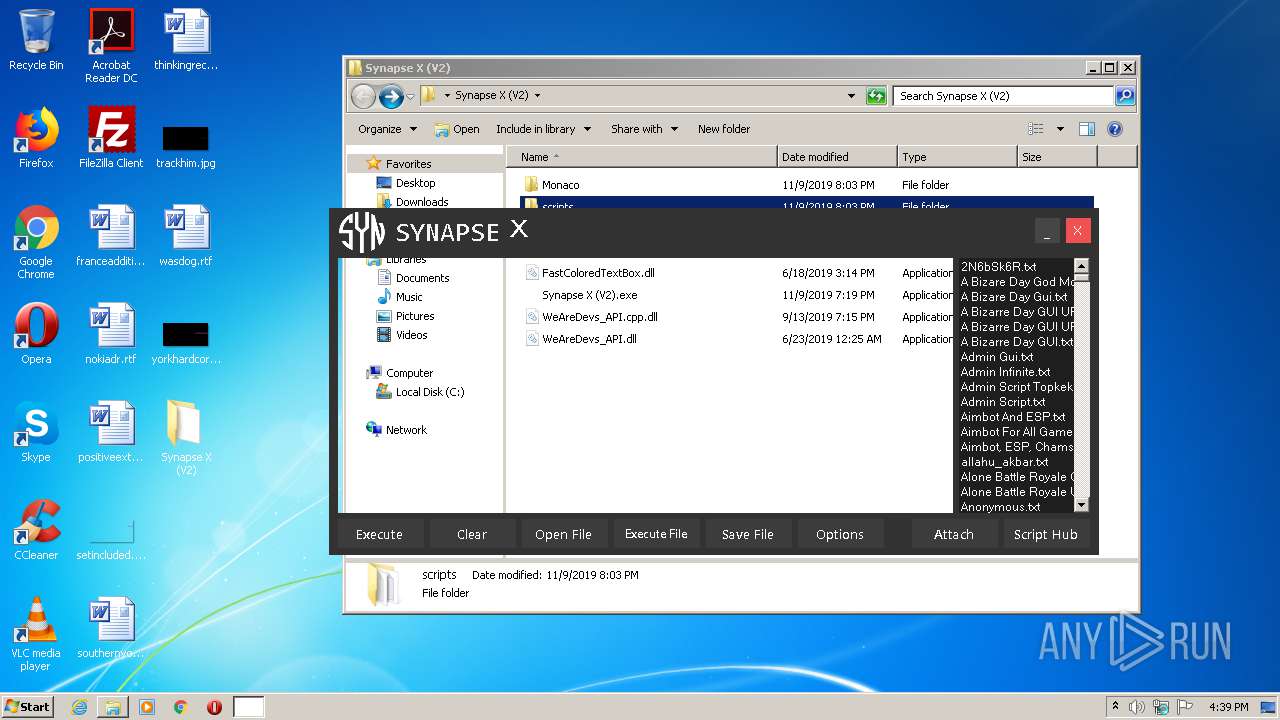Select nokiadr.rtf desktop file
The image size is (1280, 720).
111,334
